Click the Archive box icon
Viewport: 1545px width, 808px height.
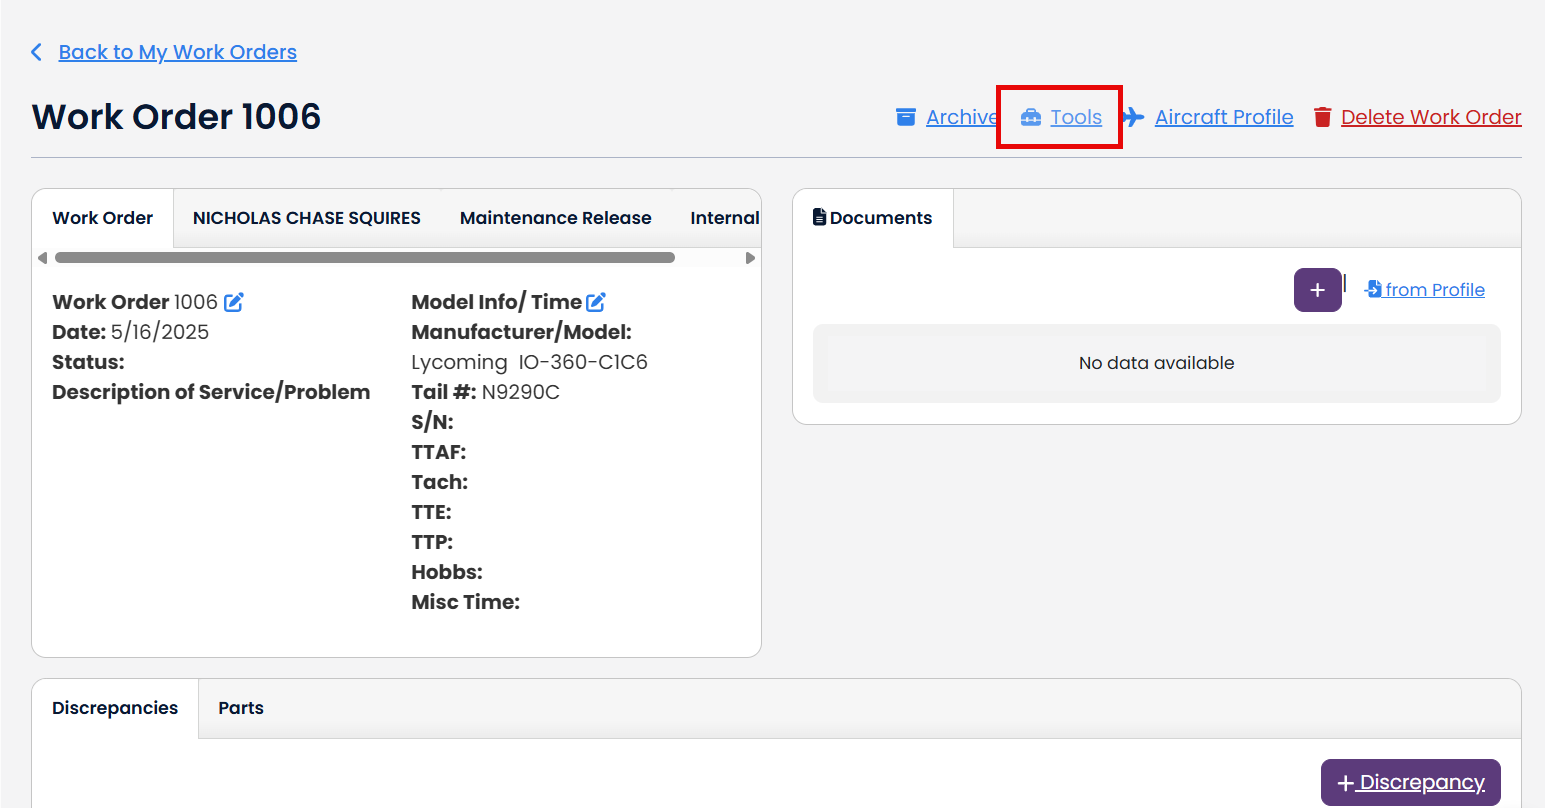coord(907,116)
